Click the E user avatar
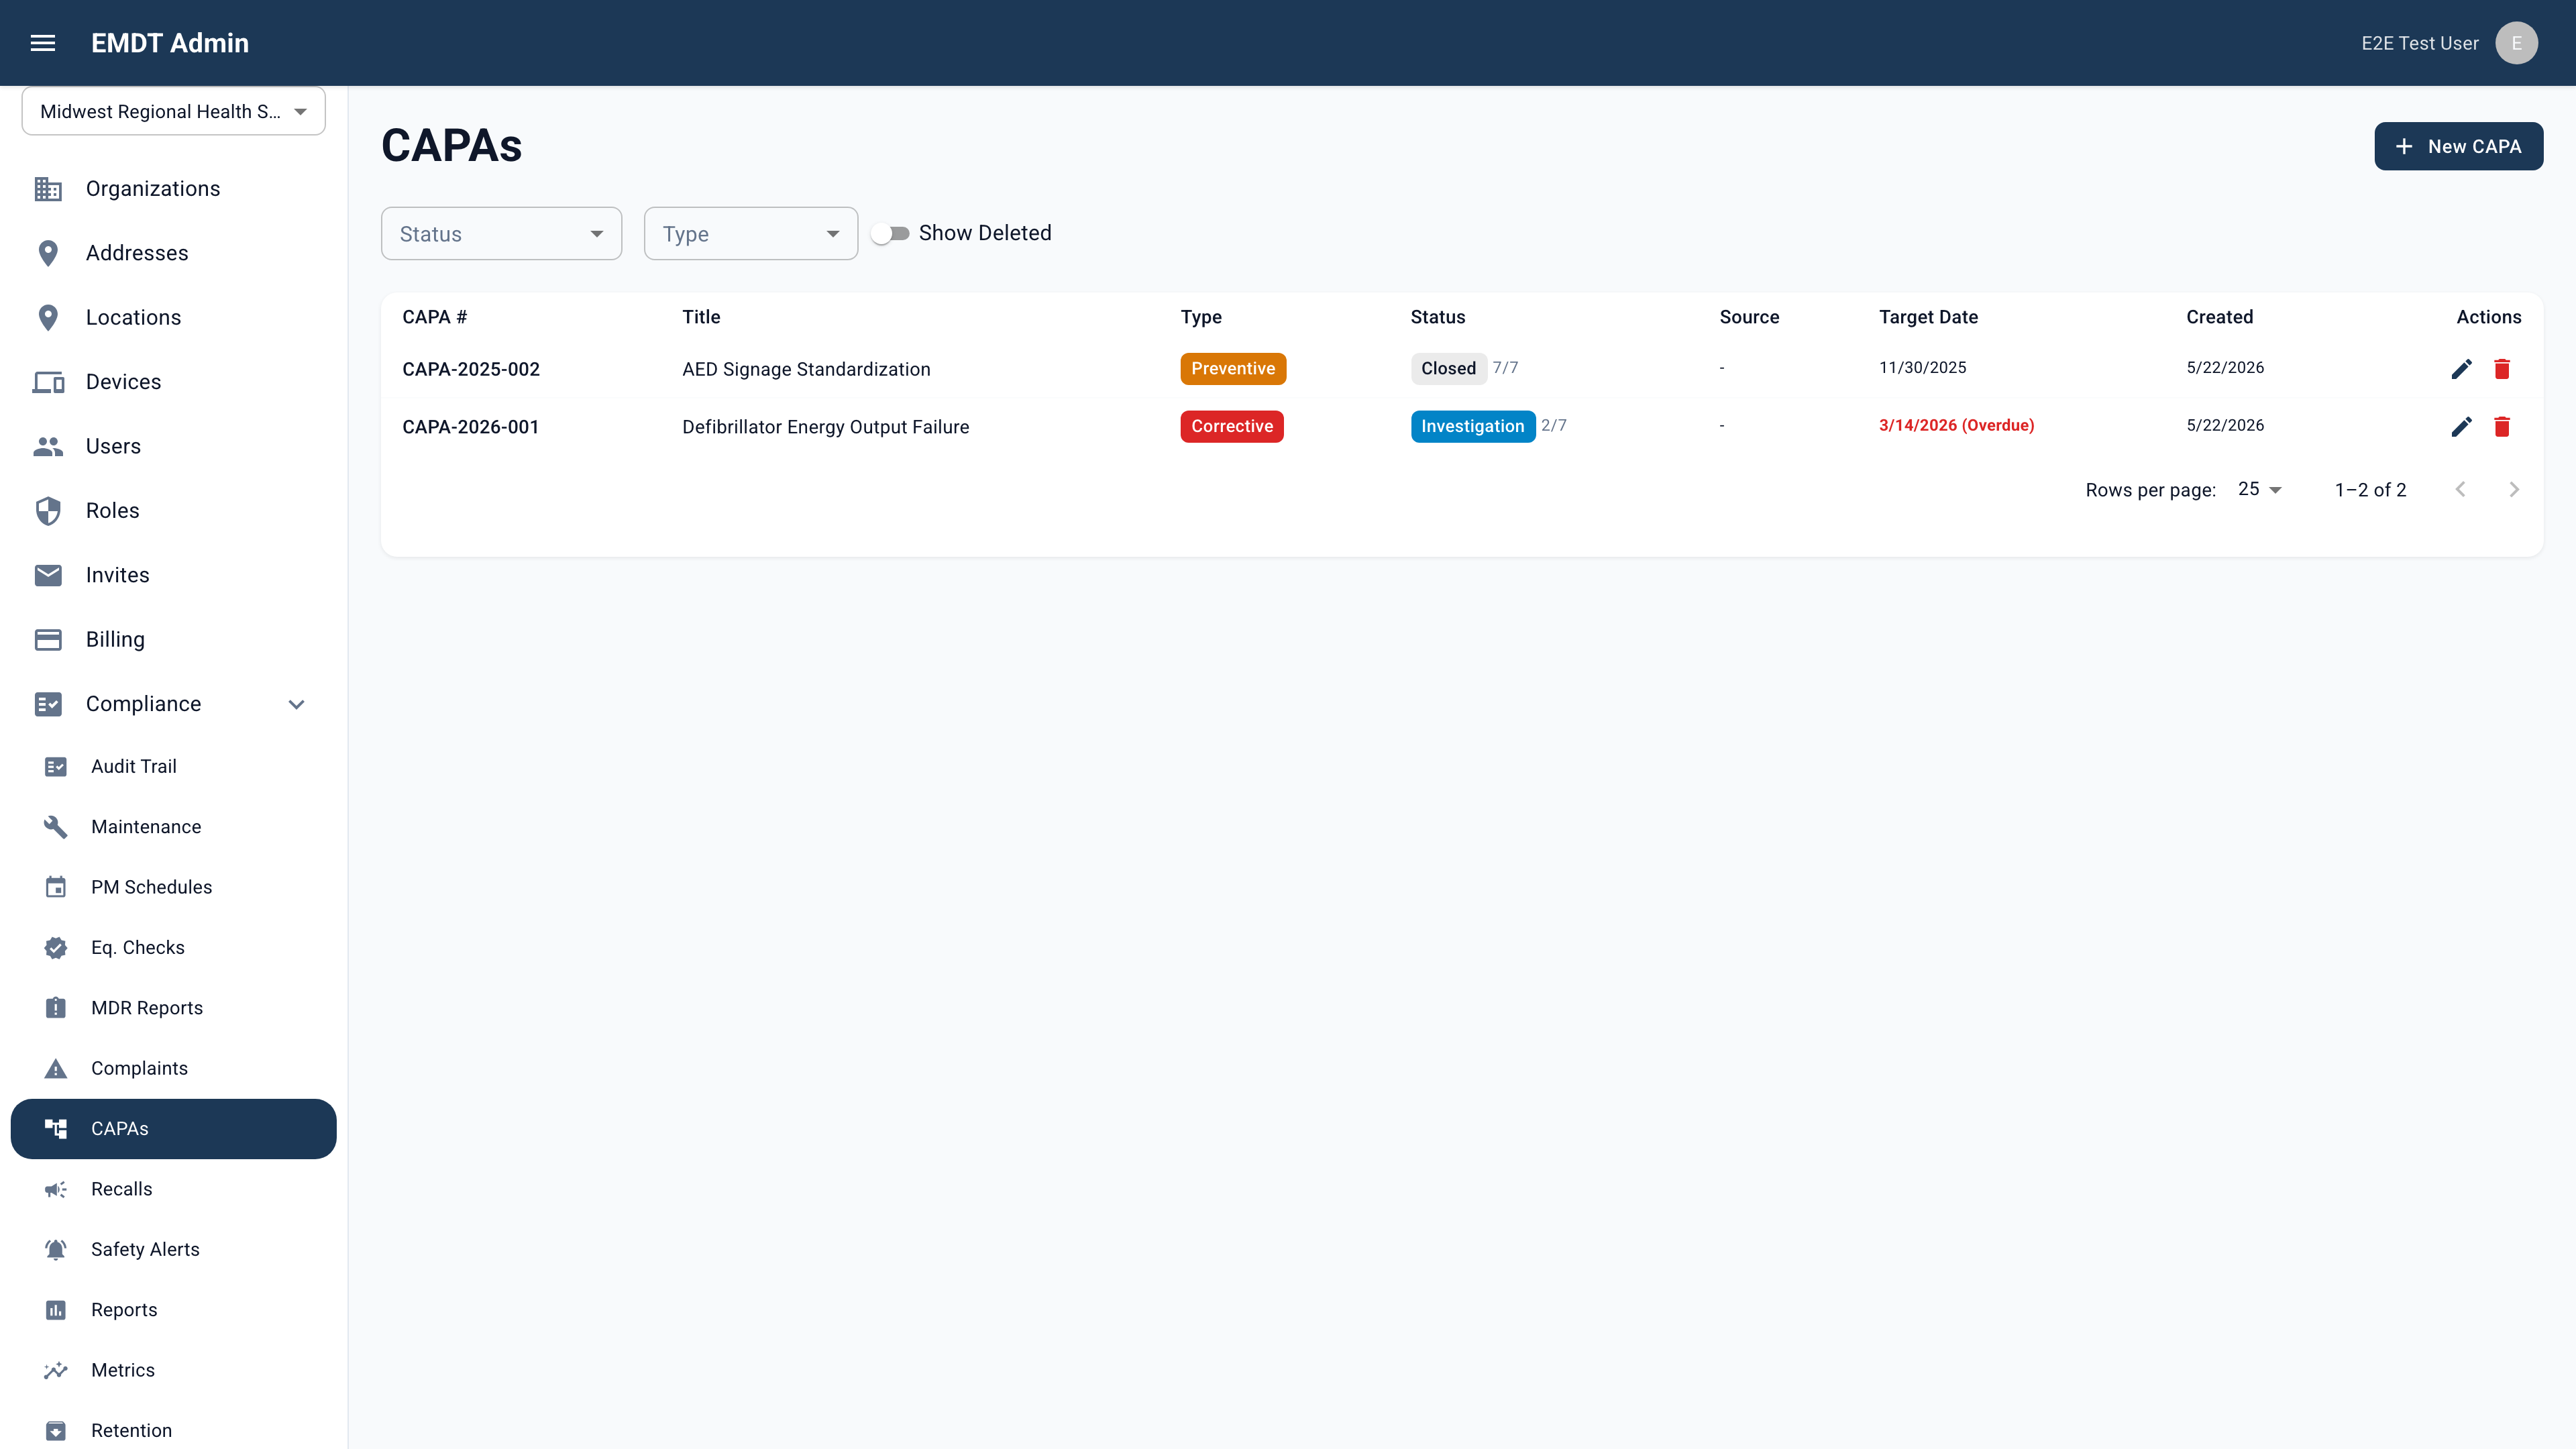Image resolution: width=2576 pixels, height=1449 pixels. [2516, 43]
